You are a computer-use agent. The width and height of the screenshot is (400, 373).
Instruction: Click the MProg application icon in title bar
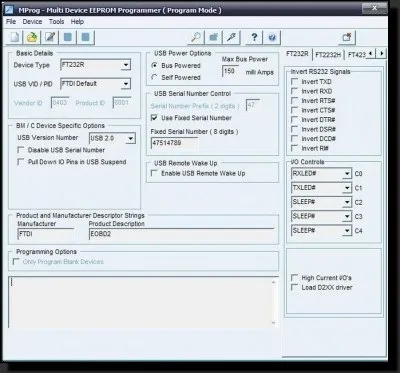(x=9, y=9)
